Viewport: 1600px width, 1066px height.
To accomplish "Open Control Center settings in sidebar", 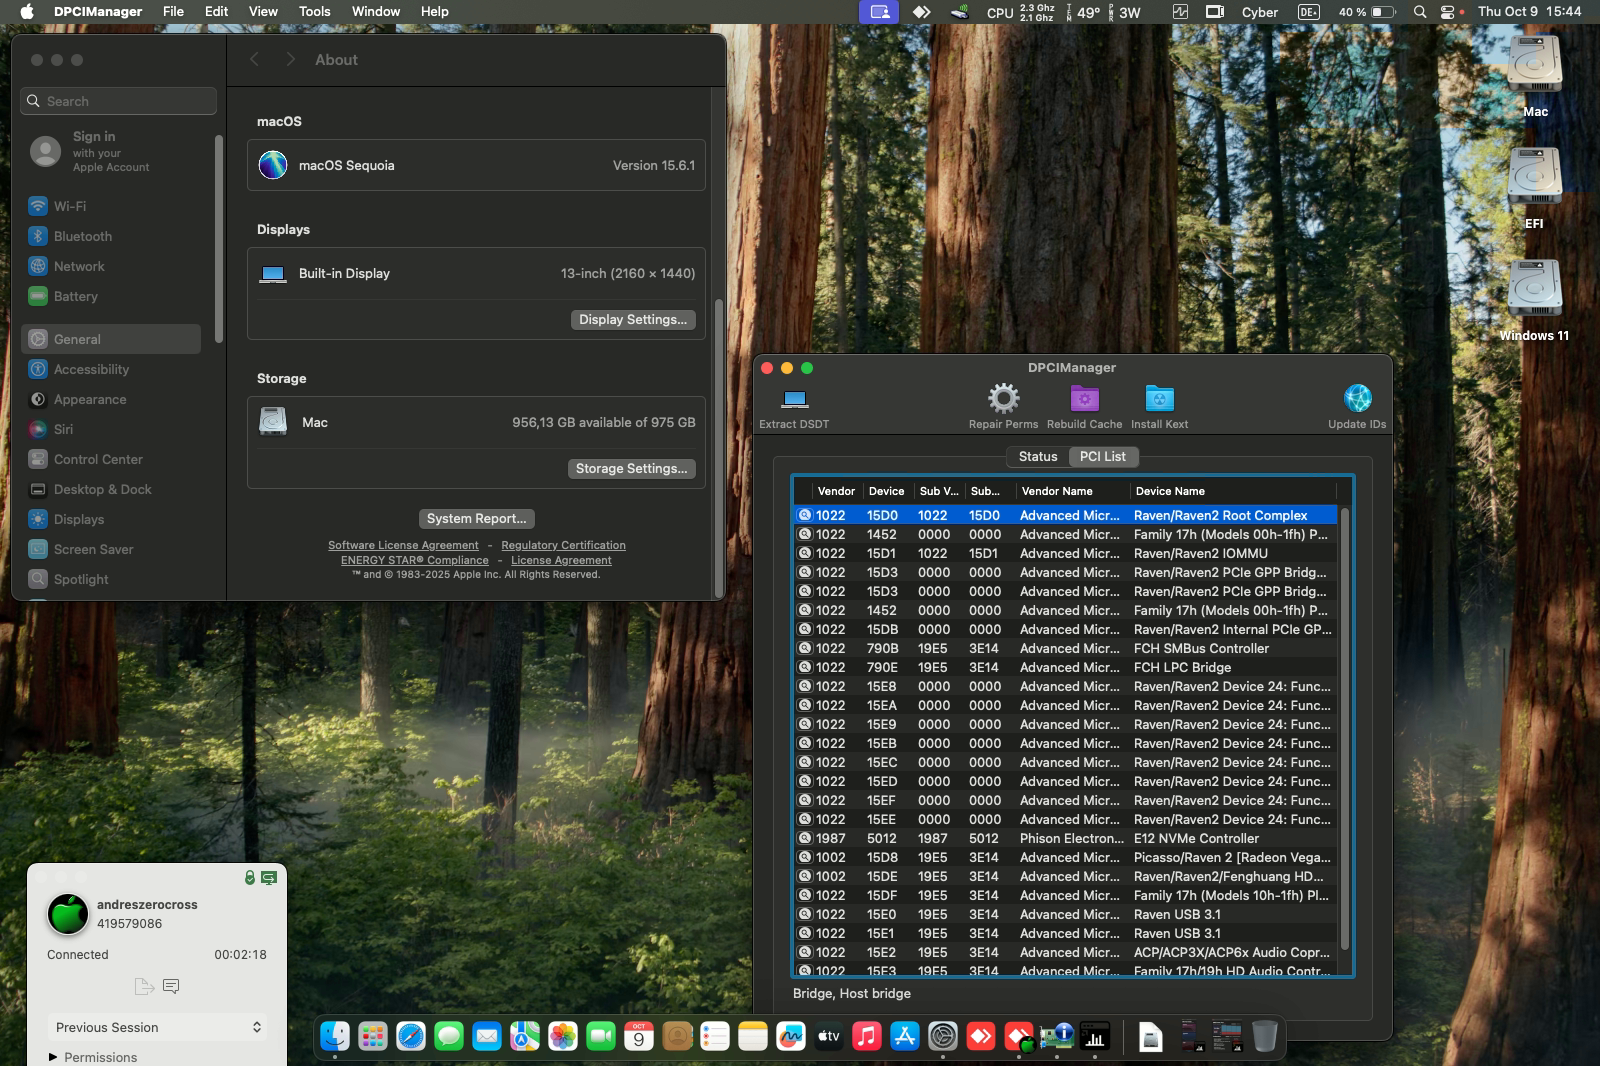I will click(x=110, y=459).
